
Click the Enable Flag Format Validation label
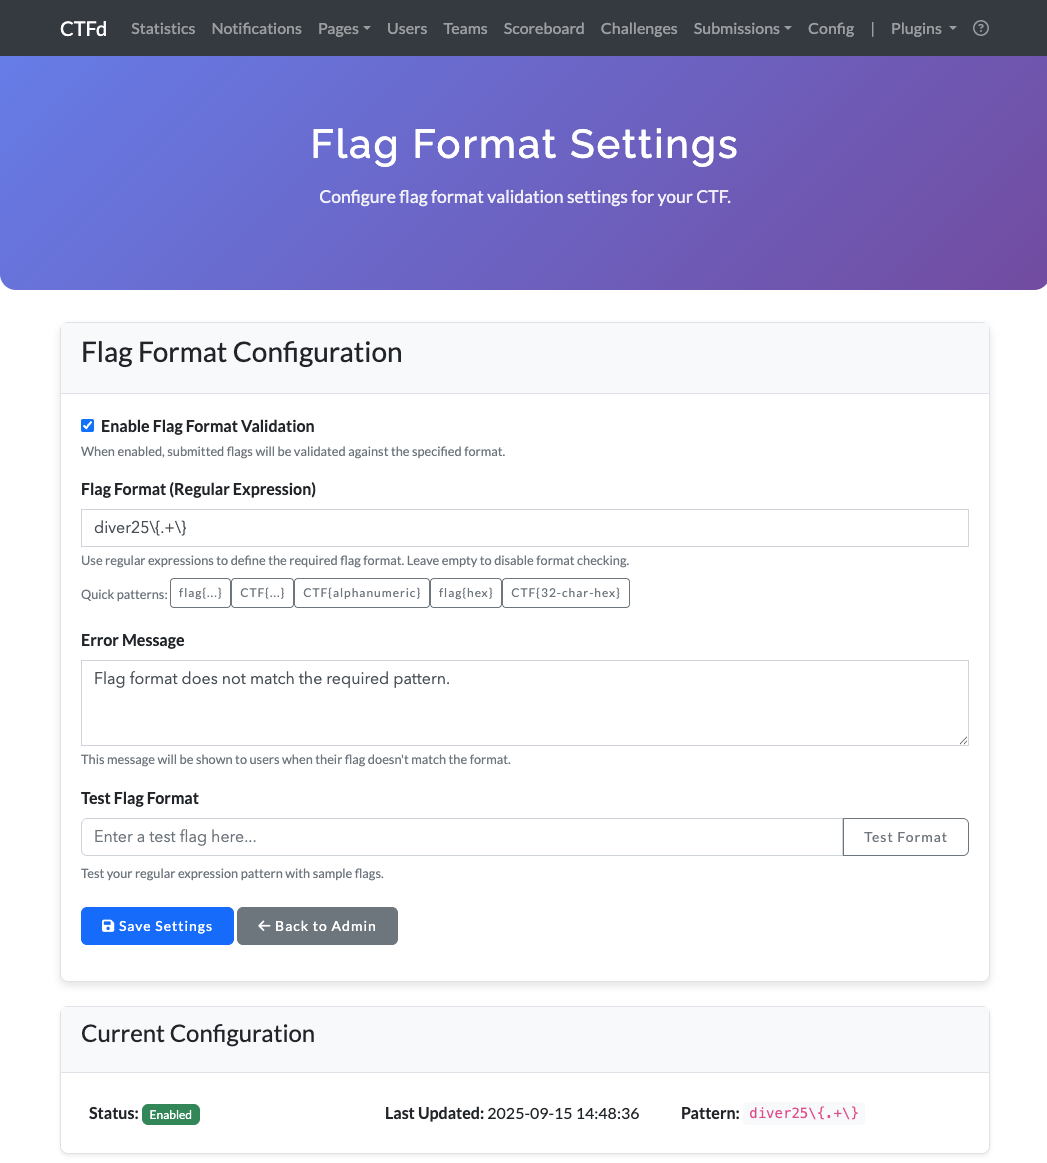[x=208, y=426]
